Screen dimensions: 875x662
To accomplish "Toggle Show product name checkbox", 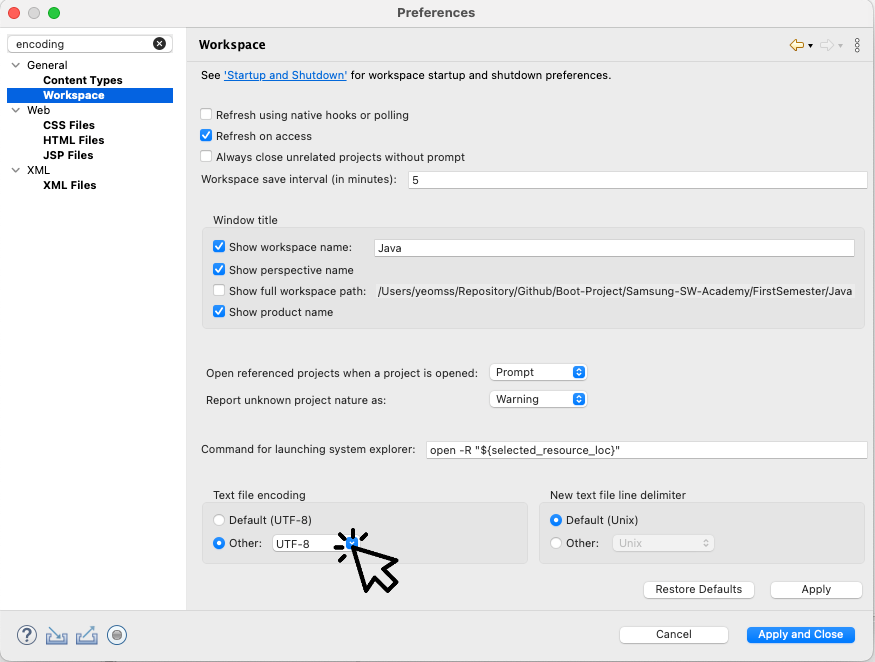I will tap(219, 311).
